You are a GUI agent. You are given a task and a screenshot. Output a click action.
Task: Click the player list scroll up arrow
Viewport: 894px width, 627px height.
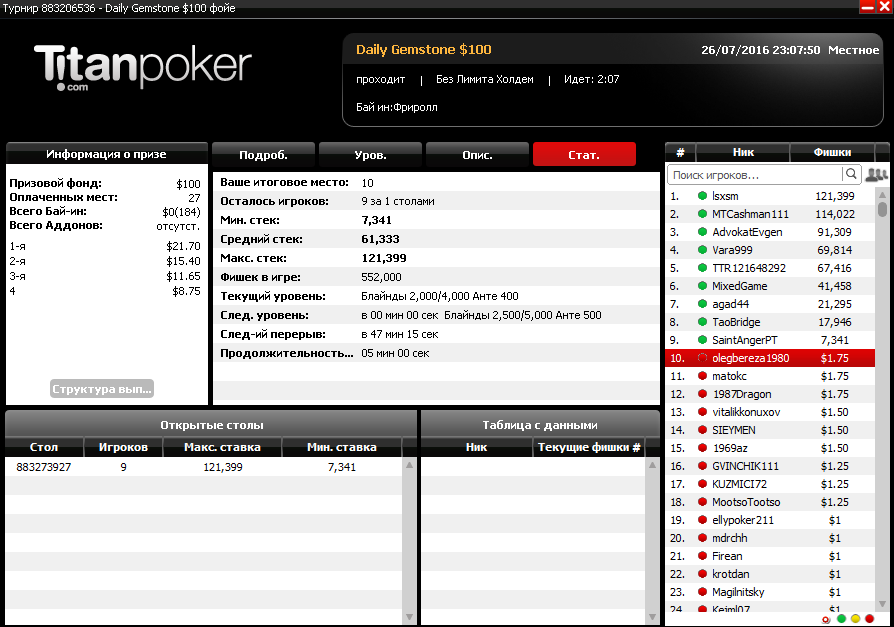coord(882,195)
